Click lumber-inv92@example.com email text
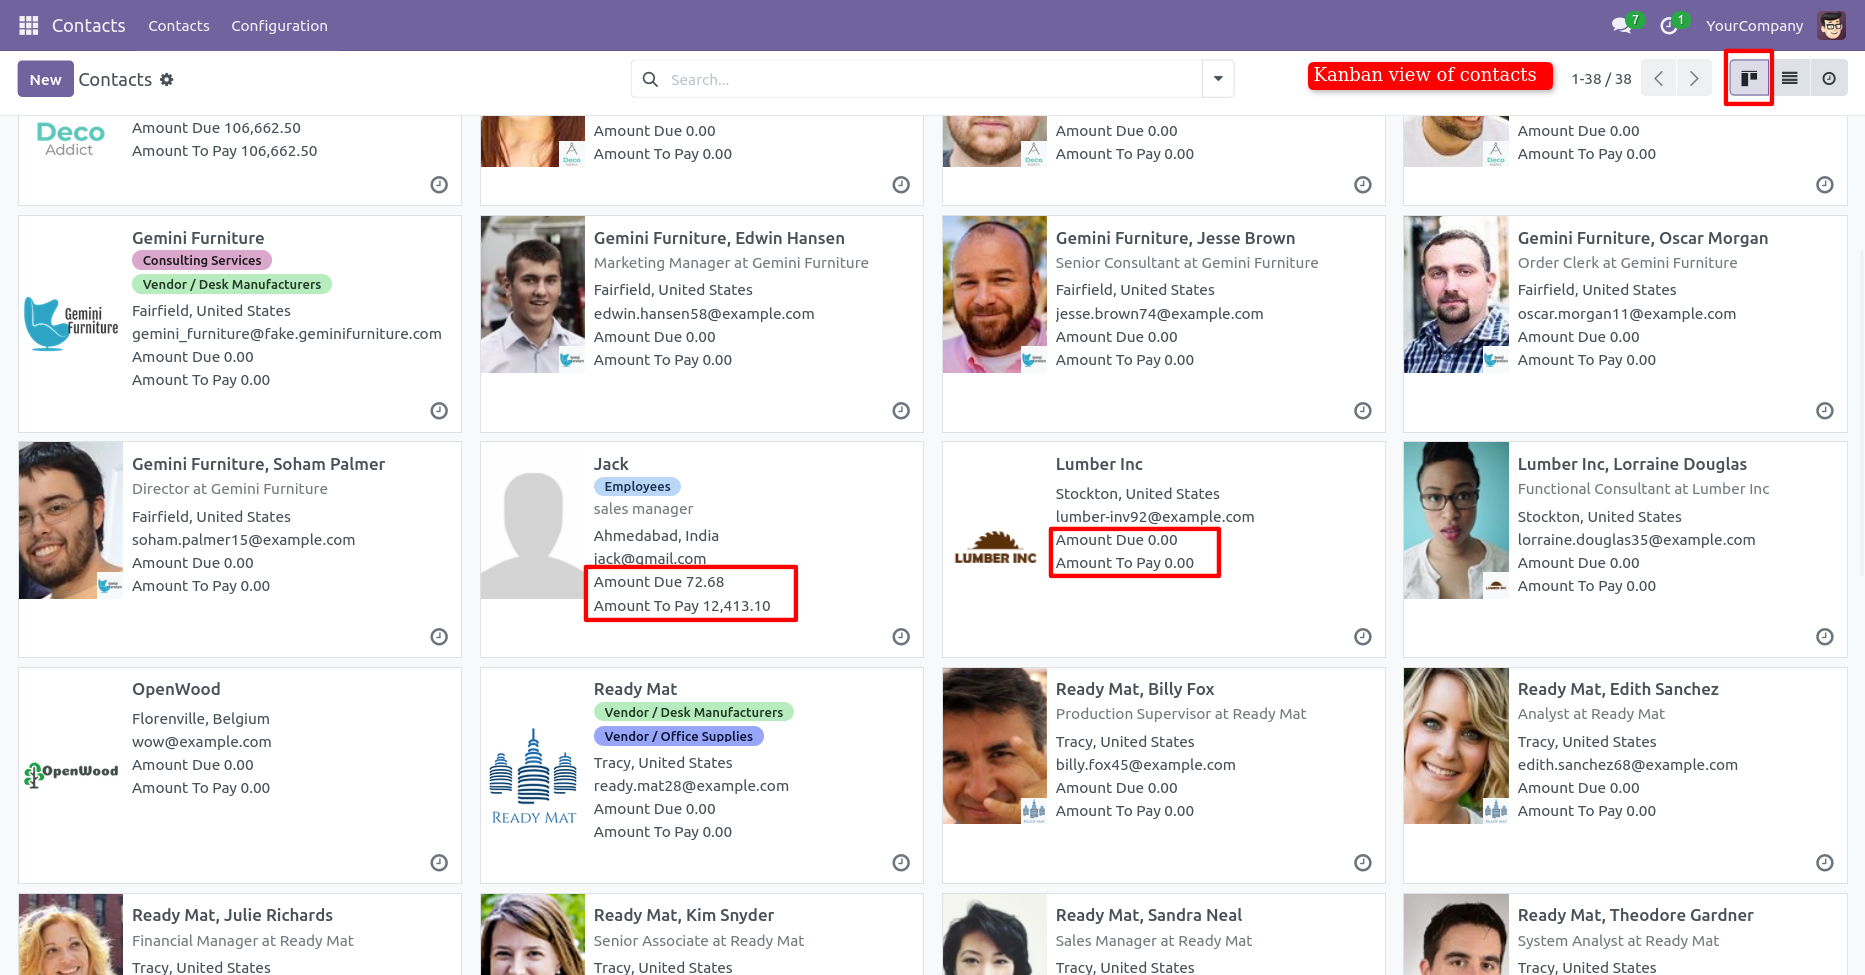Image resolution: width=1865 pixels, height=975 pixels. click(1155, 517)
